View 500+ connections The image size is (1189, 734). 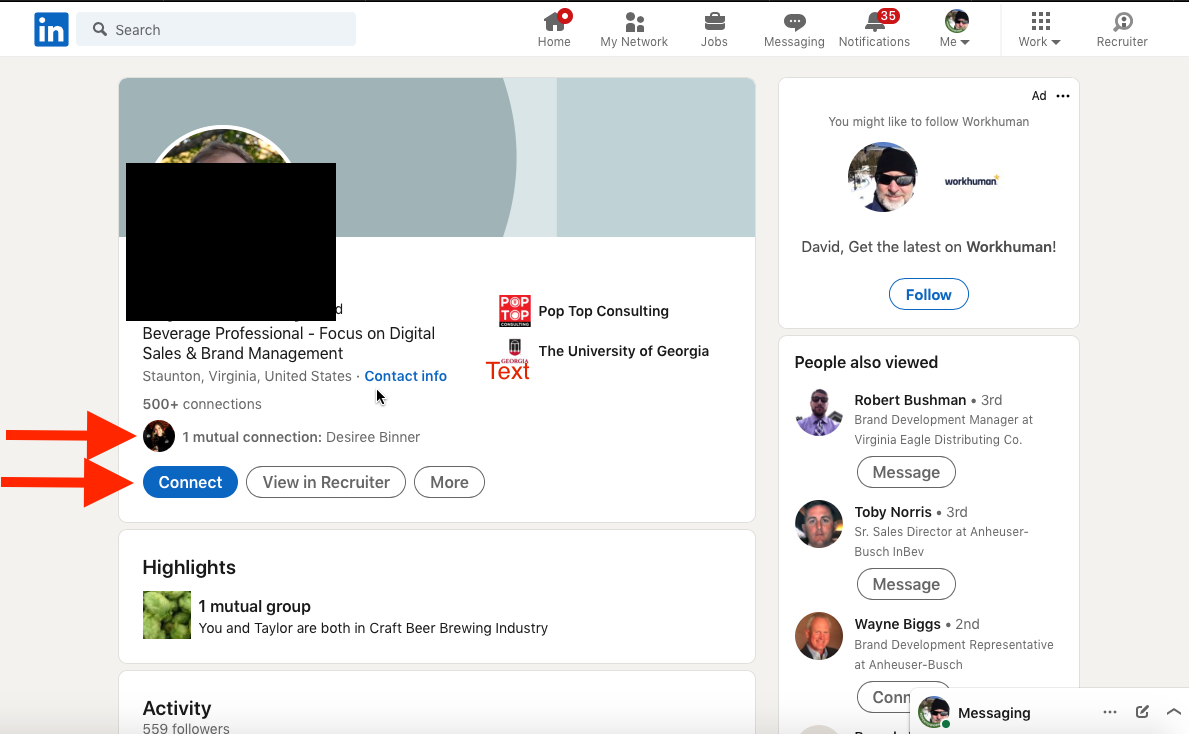coord(202,404)
